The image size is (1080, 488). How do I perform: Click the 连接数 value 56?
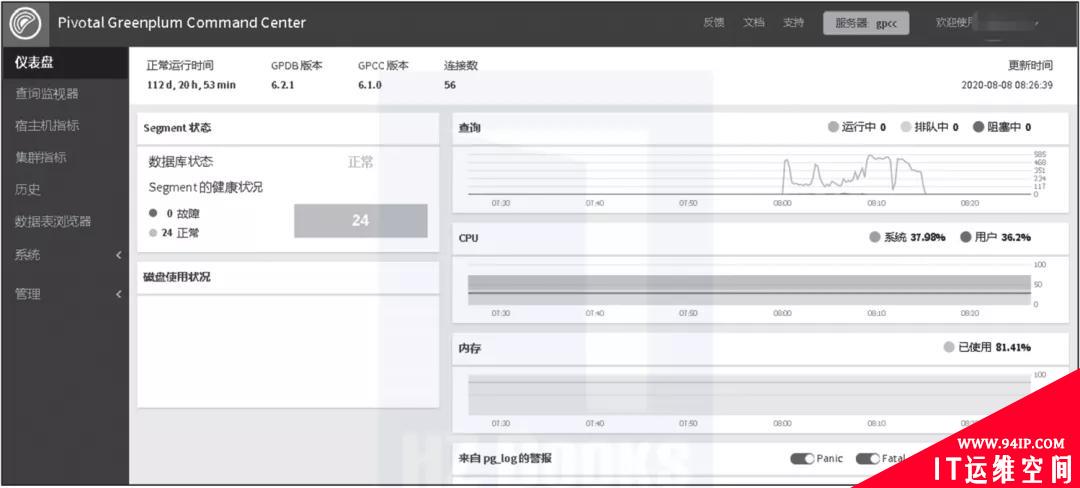450,85
